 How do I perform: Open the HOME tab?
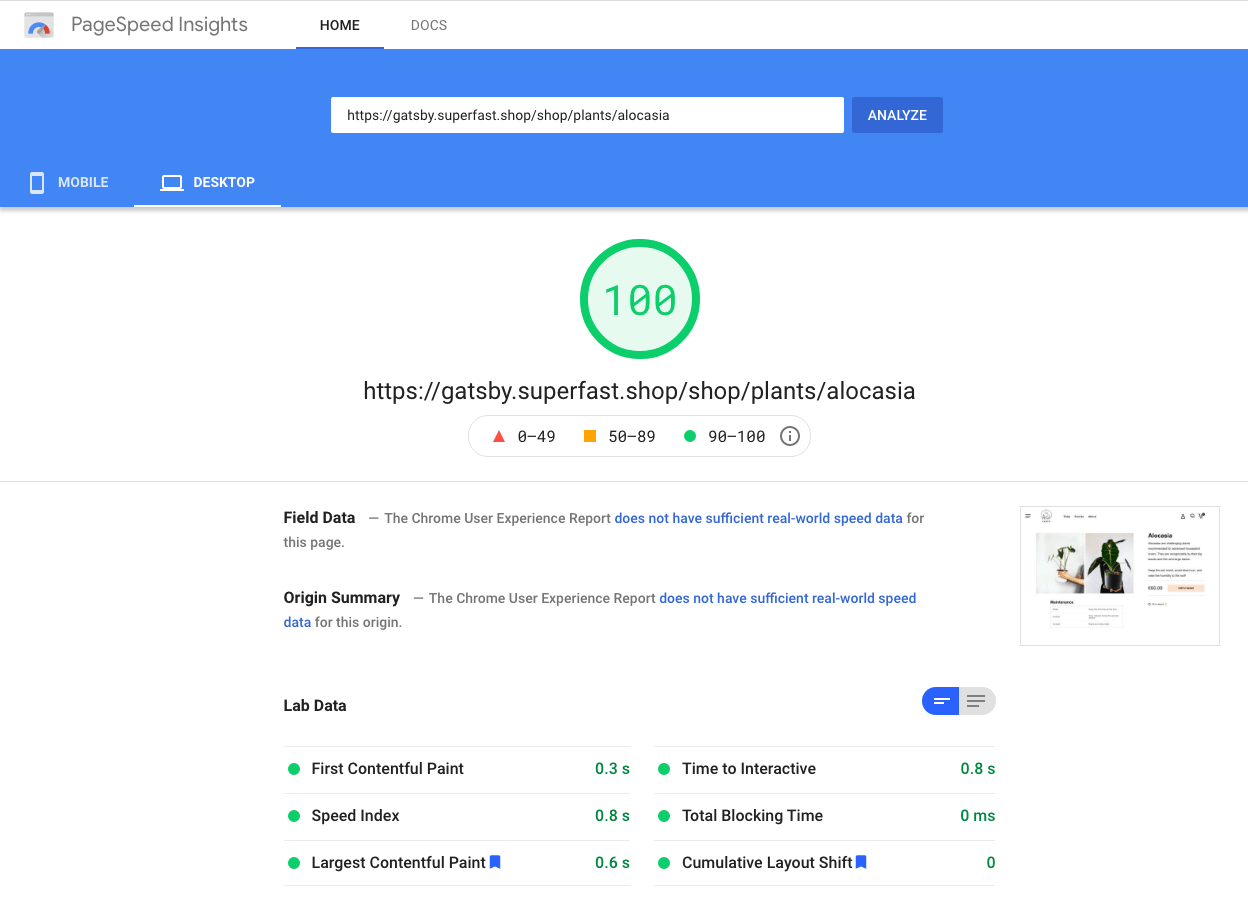[340, 25]
